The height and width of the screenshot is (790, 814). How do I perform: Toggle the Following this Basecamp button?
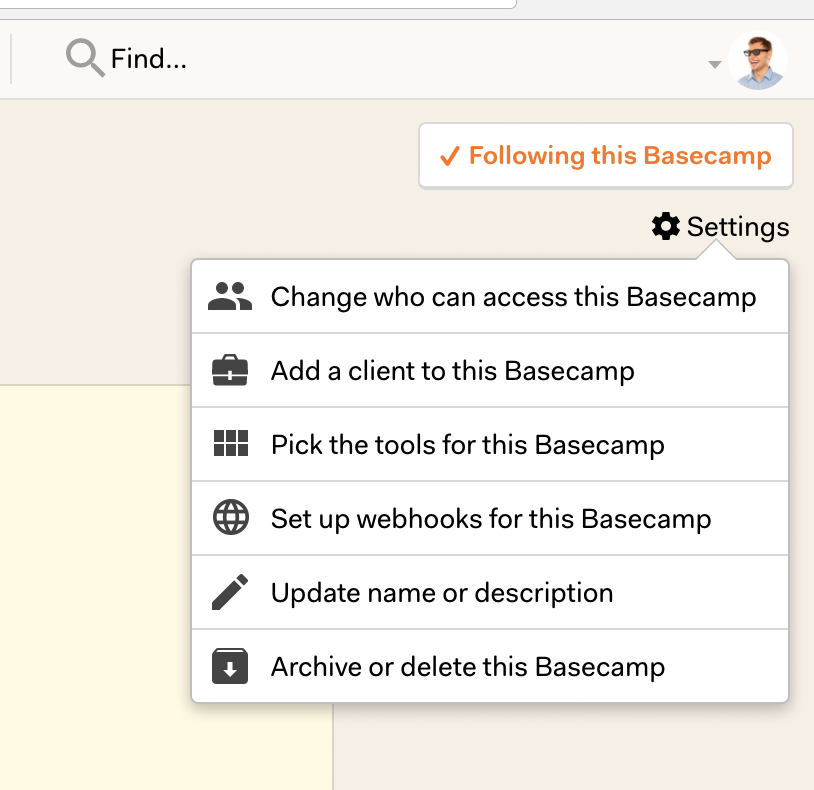pos(606,156)
